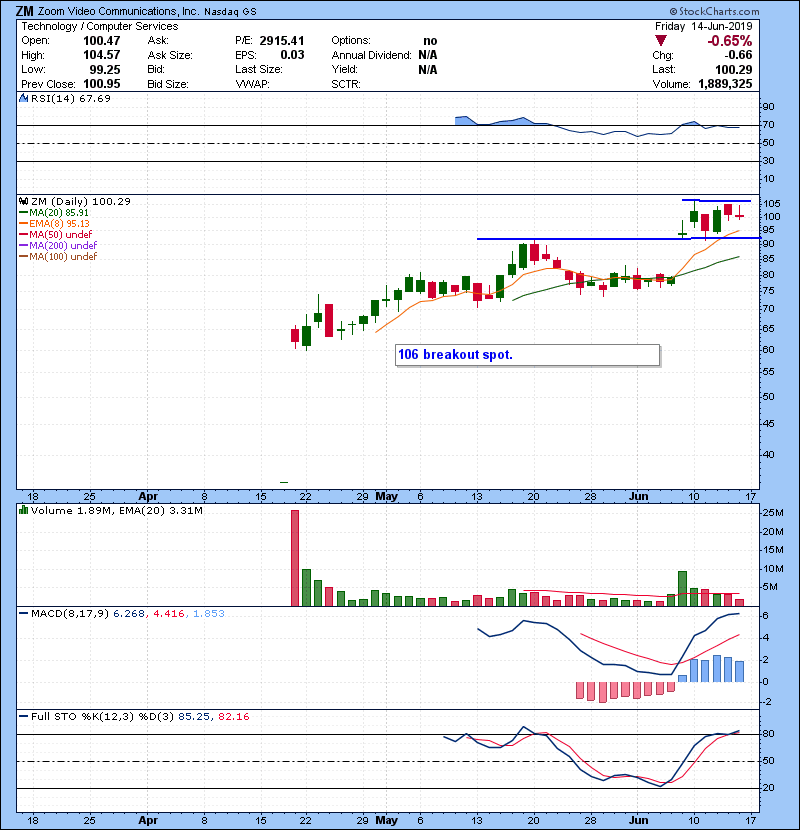The width and height of the screenshot is (800, 830).
Task: Click the 25M volume axis label
Action: 773,512
